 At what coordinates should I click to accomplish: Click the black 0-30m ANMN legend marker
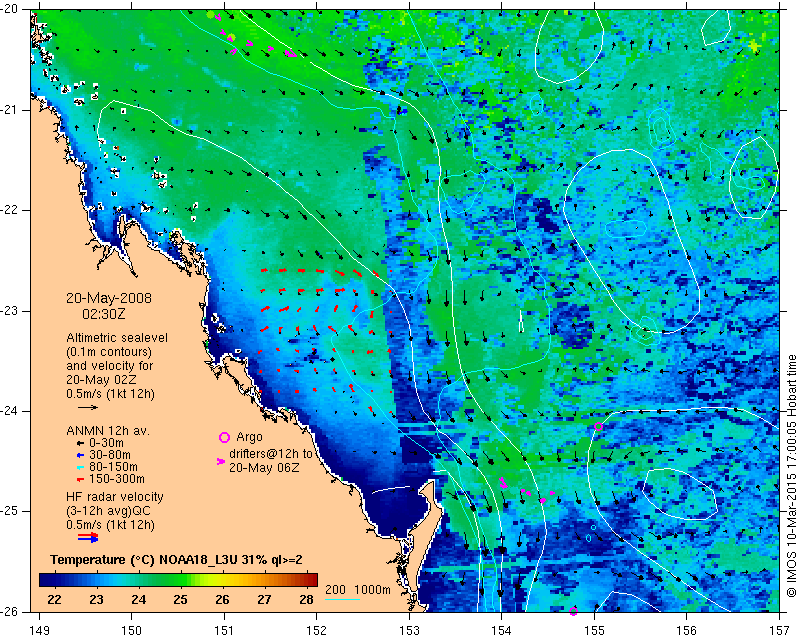coord(80,443)
